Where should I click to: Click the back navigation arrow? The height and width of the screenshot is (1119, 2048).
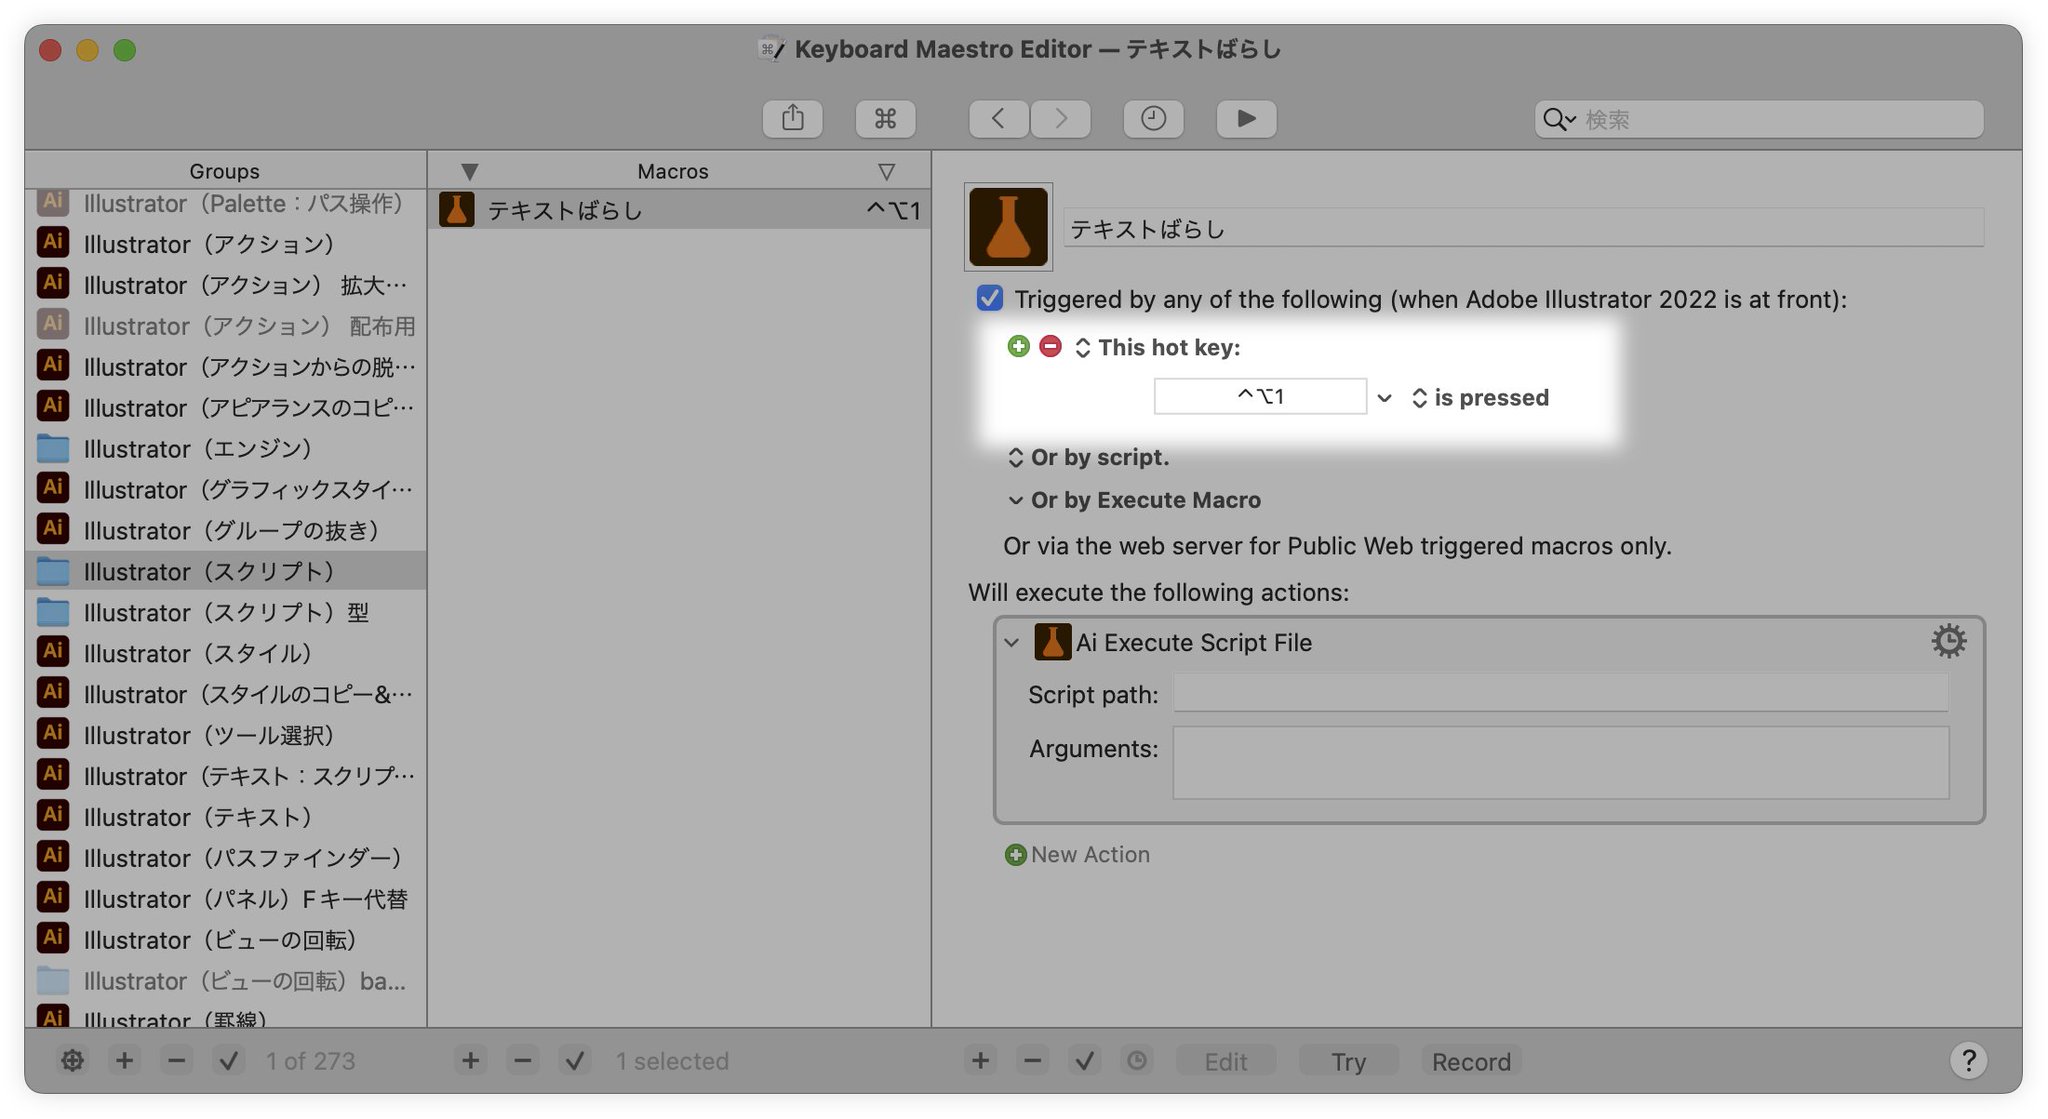(x=998, y=119)
